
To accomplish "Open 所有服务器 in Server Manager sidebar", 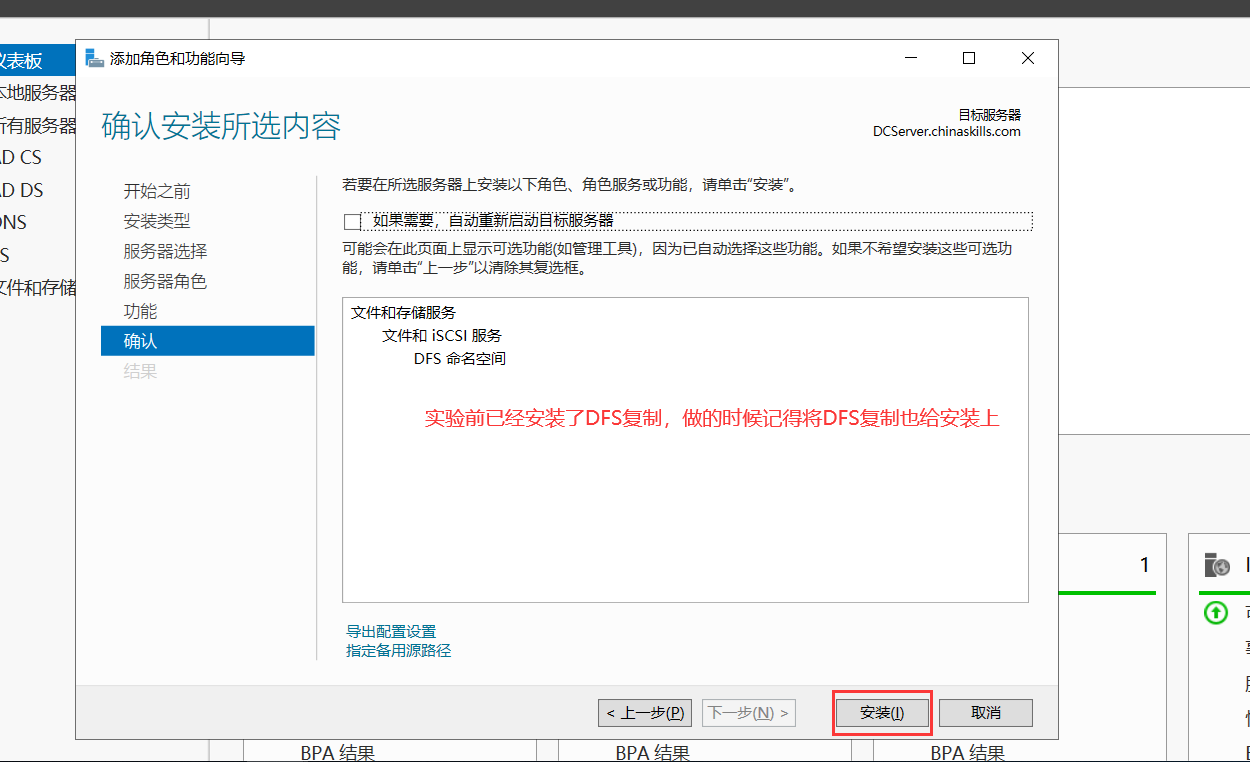I will tap(38, 125).
